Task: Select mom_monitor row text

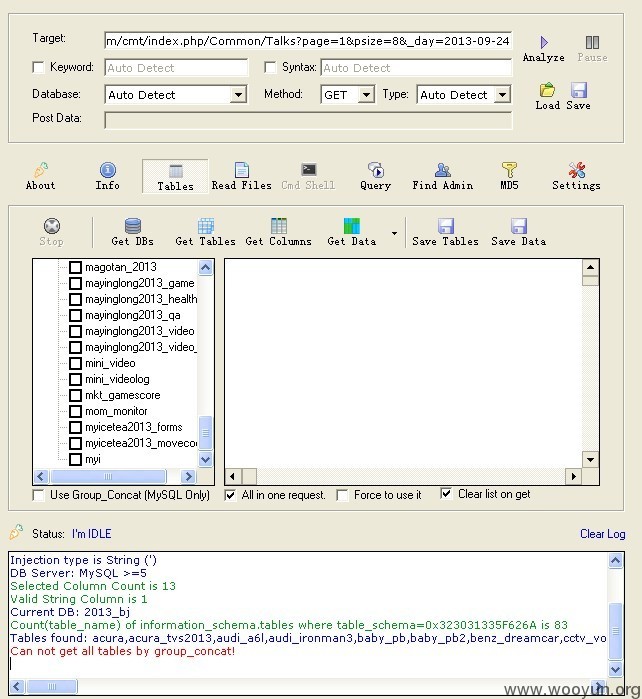Action: tap(116, 411)
